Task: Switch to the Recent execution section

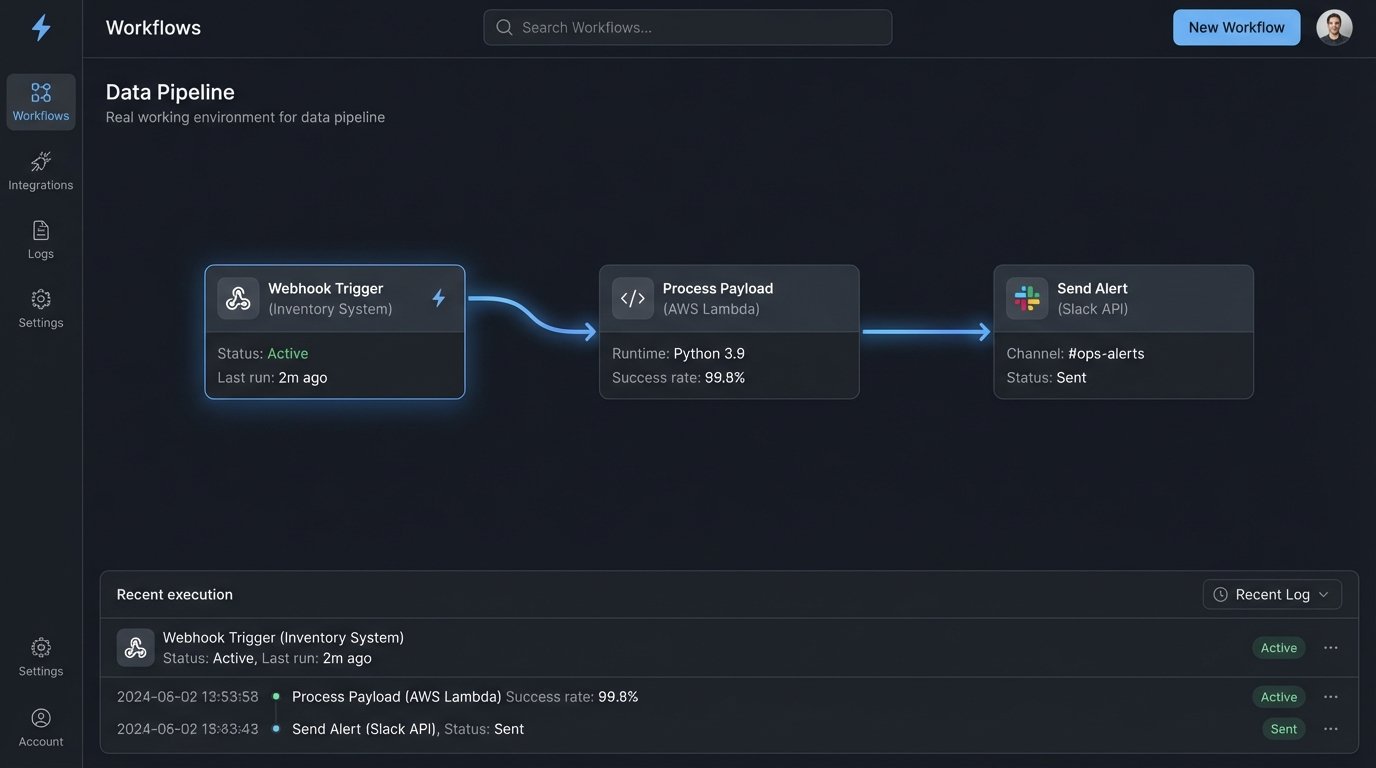Action: click(175, 593)
